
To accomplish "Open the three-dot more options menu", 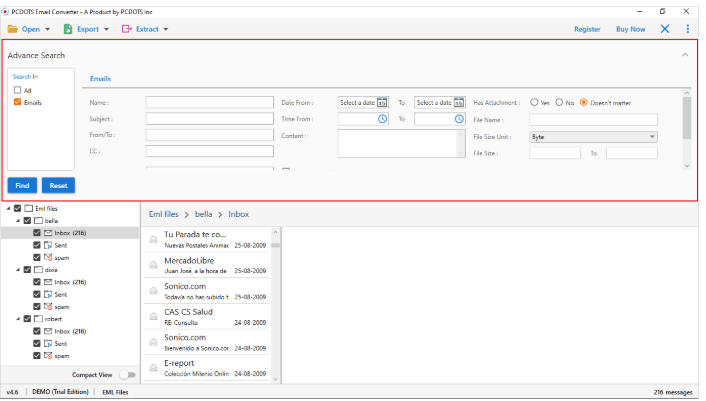I will tap(688, 29).
